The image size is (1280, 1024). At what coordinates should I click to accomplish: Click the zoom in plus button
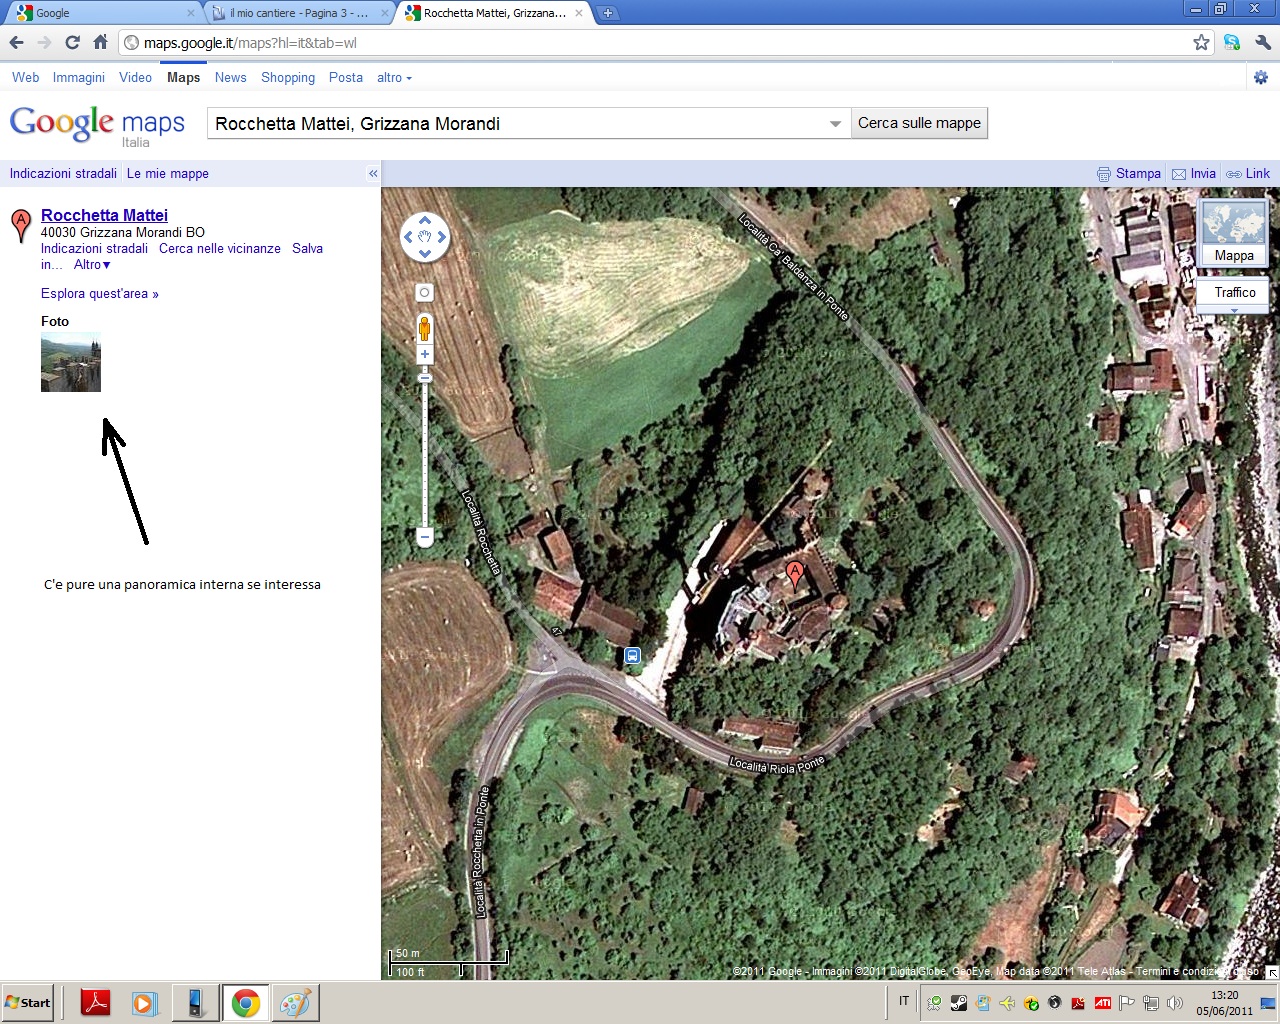425,354
